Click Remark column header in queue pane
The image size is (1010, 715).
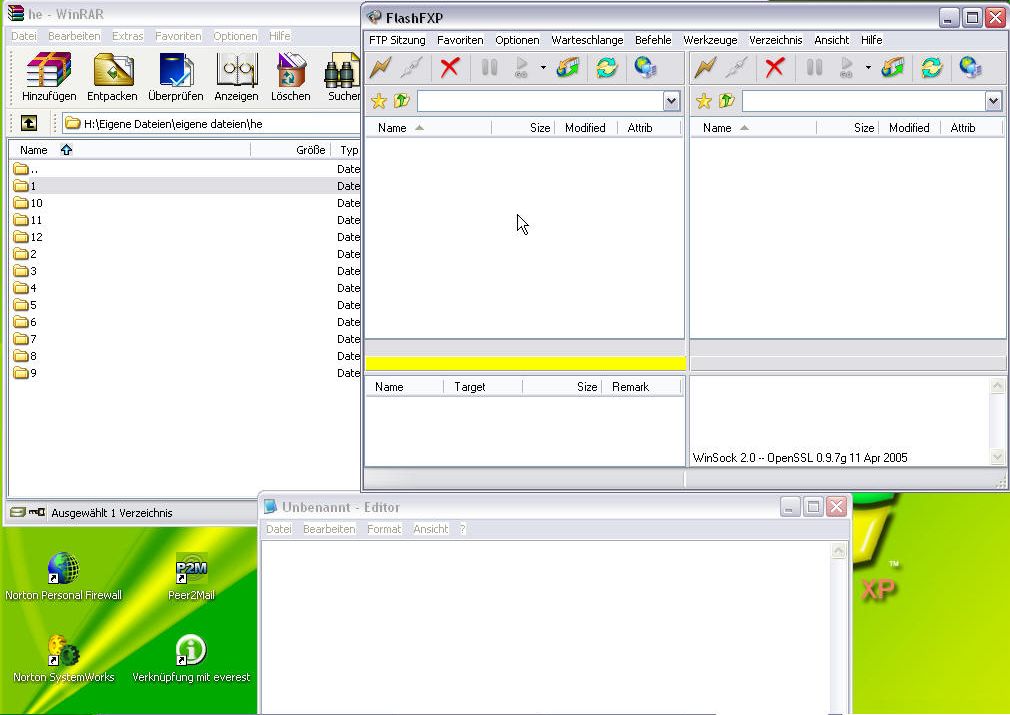point(641,386)
